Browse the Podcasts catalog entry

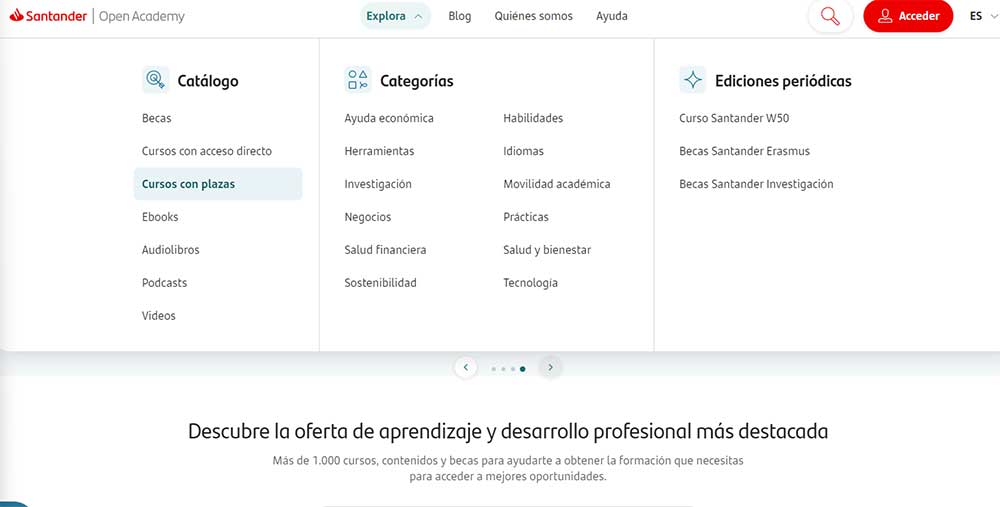(164, 283)
